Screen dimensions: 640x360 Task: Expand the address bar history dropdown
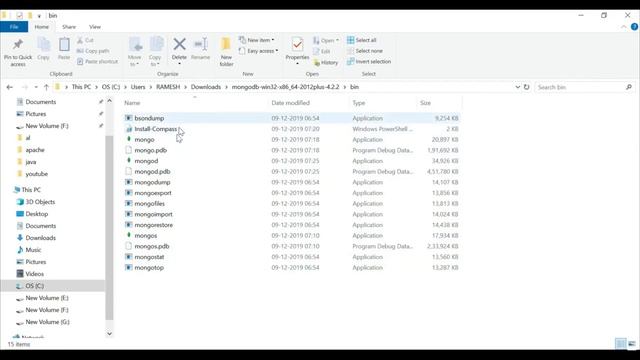tap(518, 87)
